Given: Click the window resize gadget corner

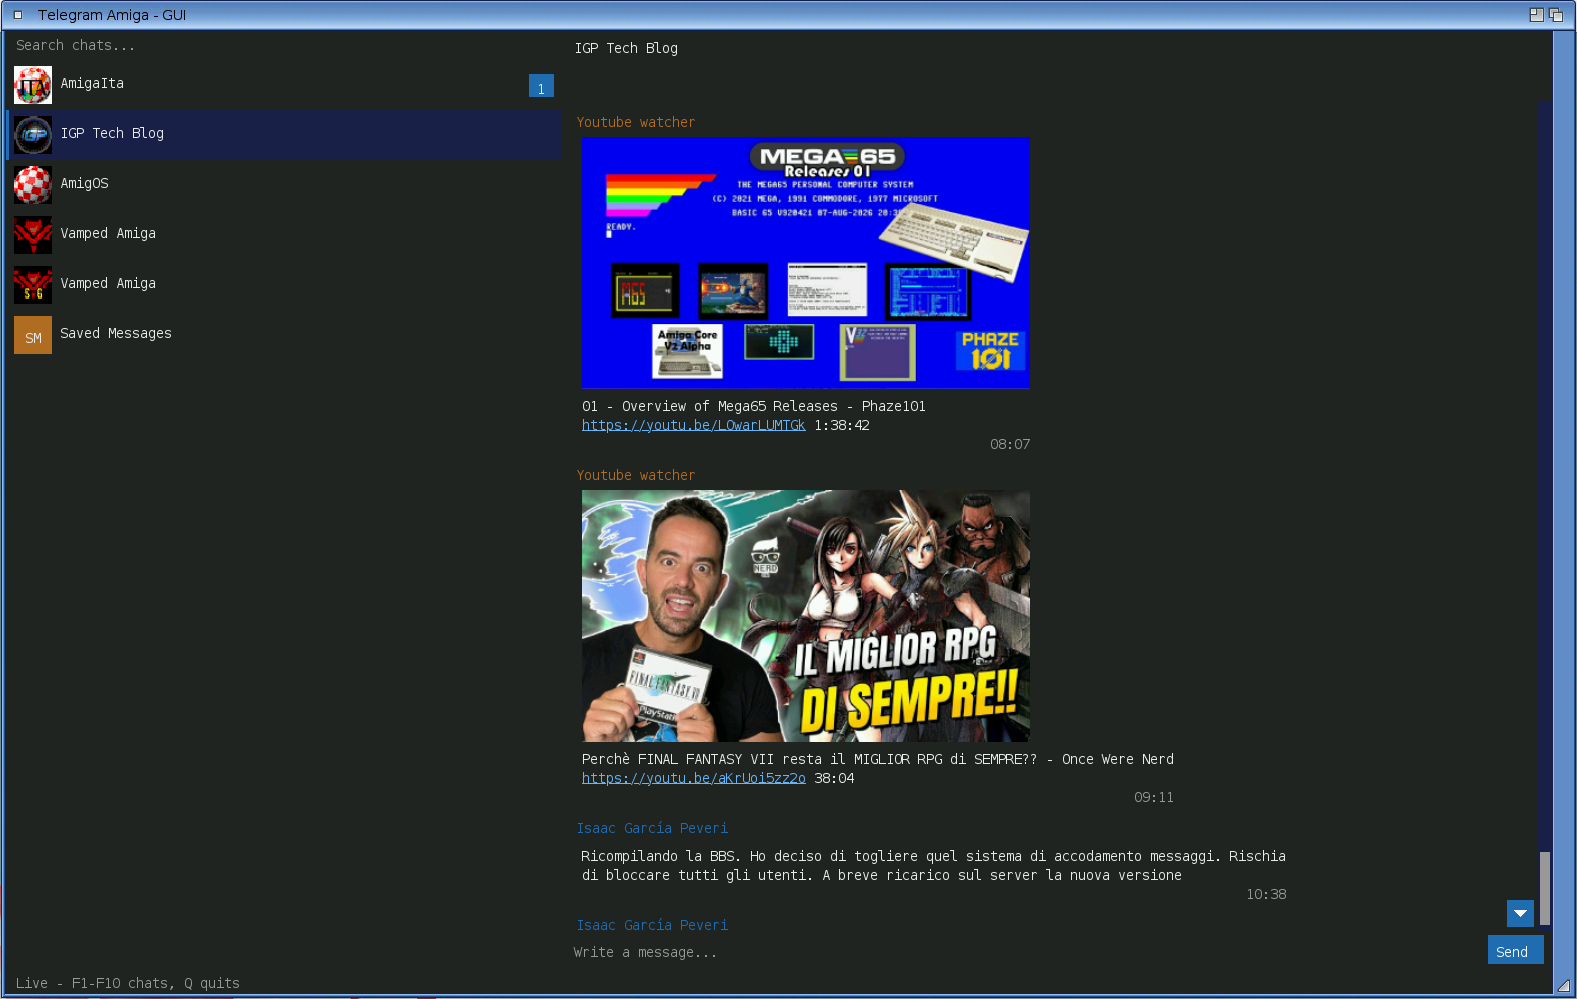Looking at the screenshot, I should 1563,985.
